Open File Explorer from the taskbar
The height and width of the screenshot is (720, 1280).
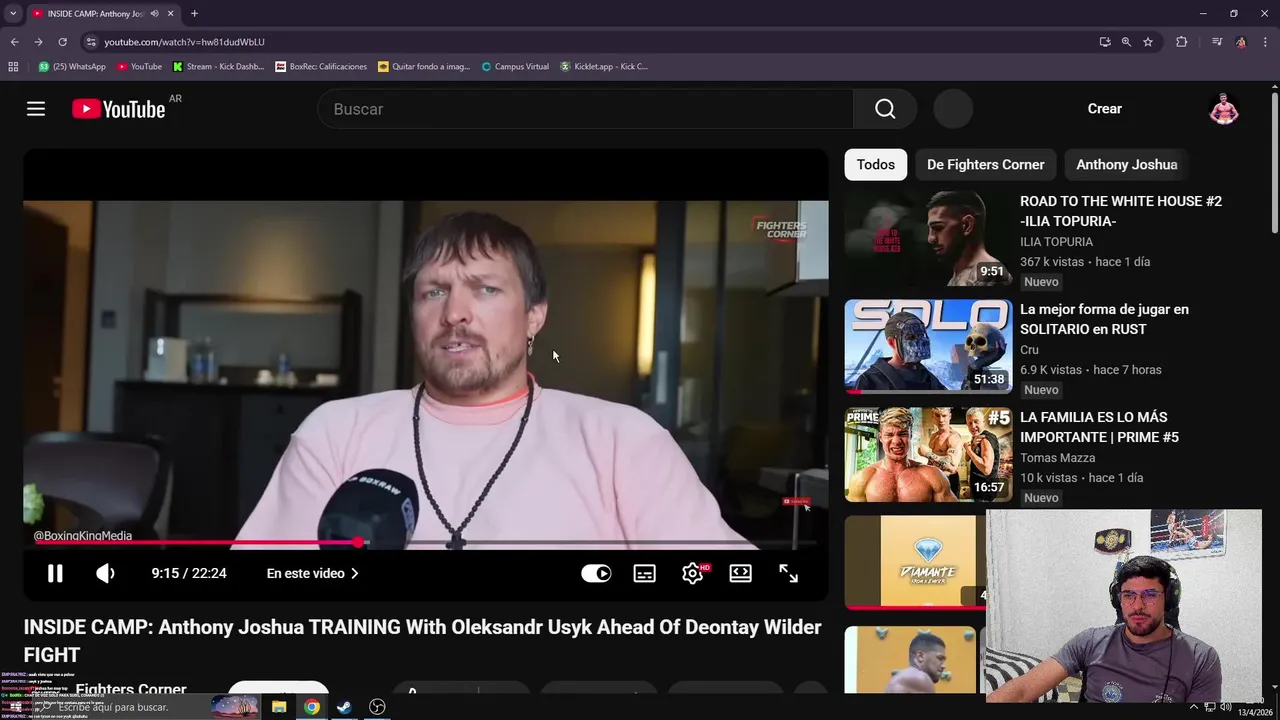(x=279, y=707)
